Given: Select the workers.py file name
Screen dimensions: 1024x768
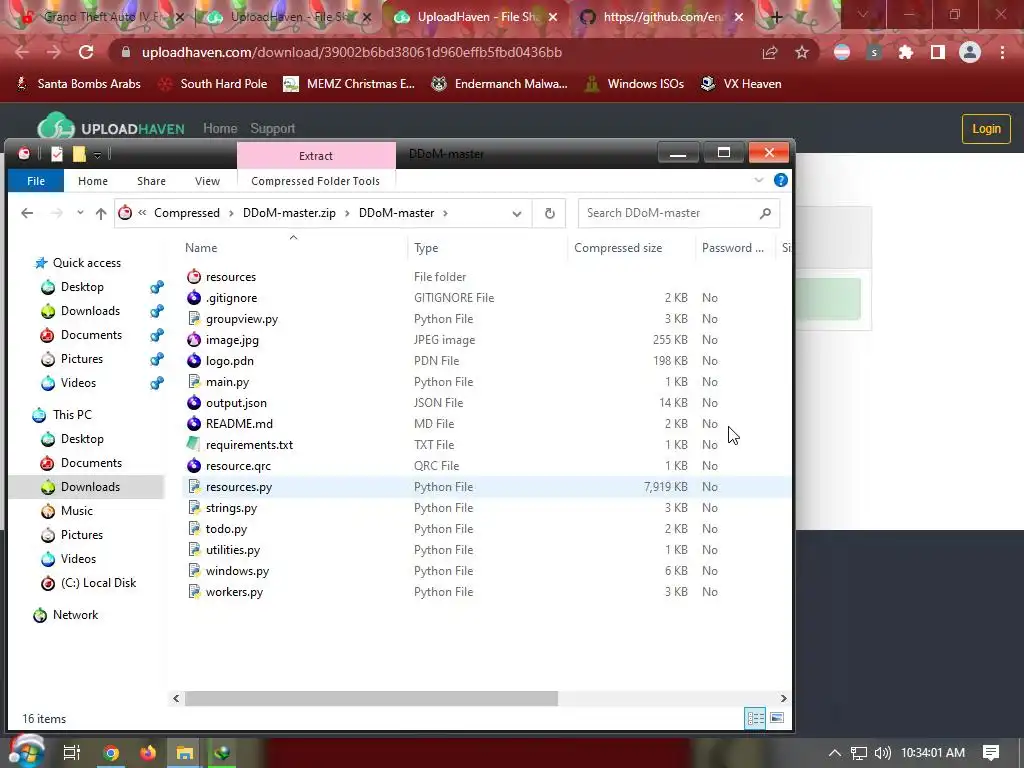Looking at the screenshot, I should point(234,592).
